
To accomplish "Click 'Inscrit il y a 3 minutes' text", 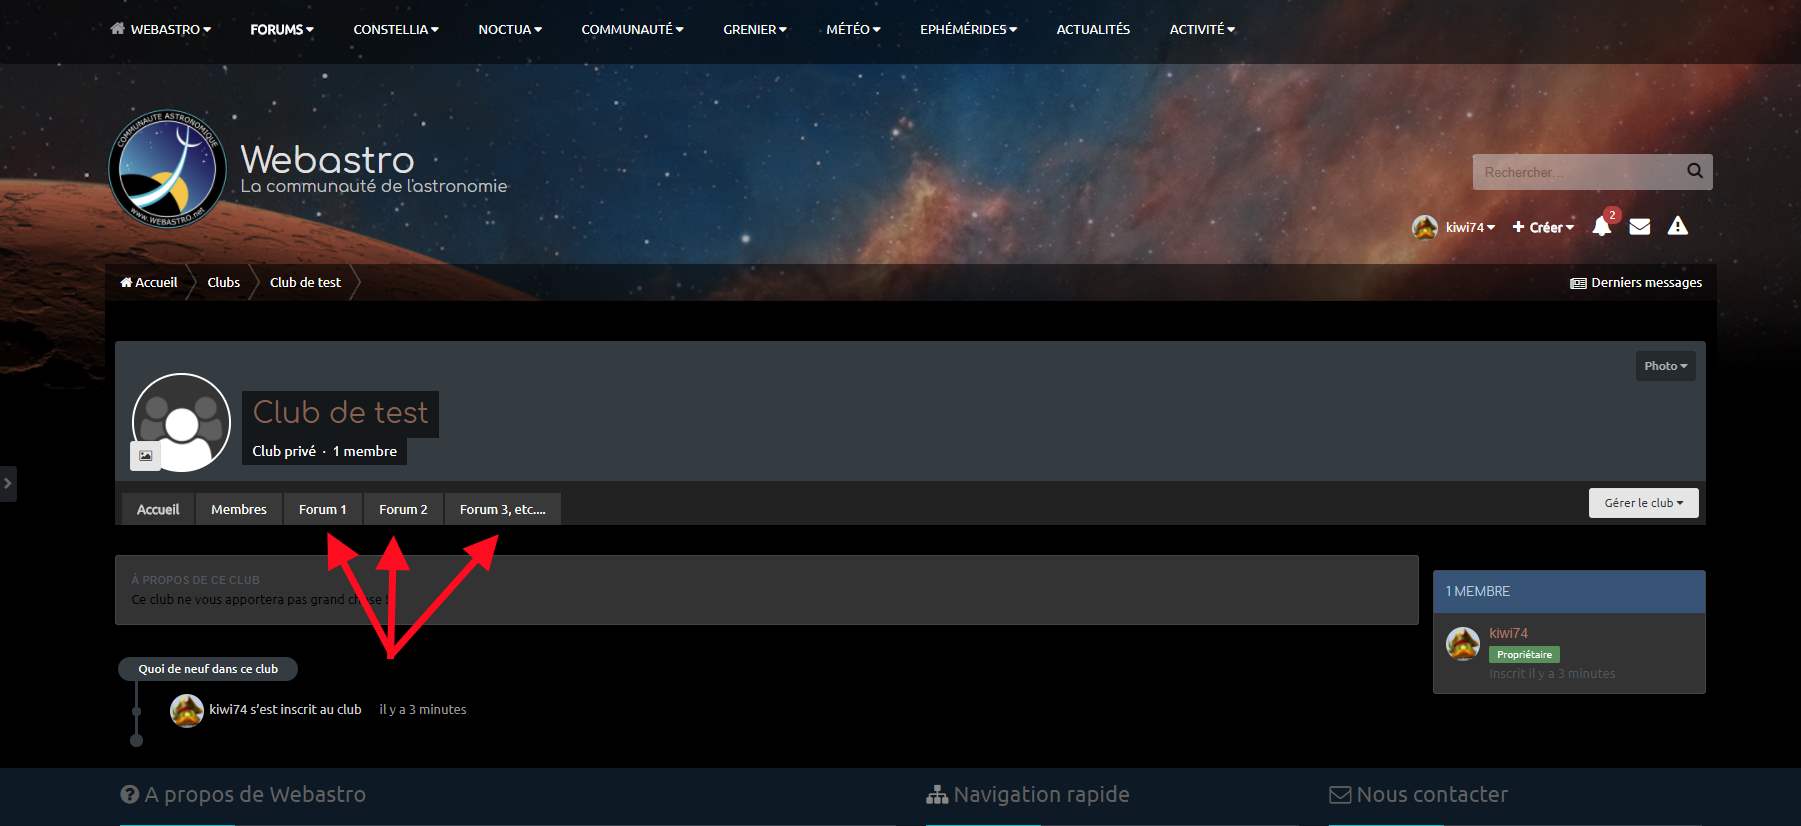I will point(1552,674).
